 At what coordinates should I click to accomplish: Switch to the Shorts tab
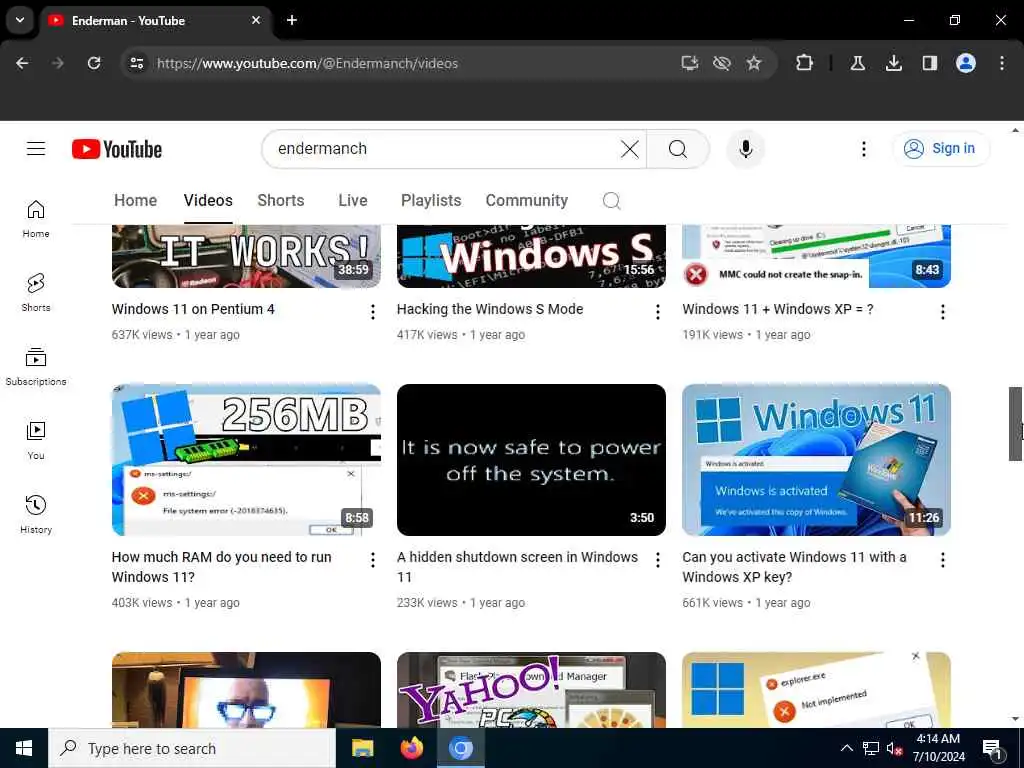(x=281, y=200)
